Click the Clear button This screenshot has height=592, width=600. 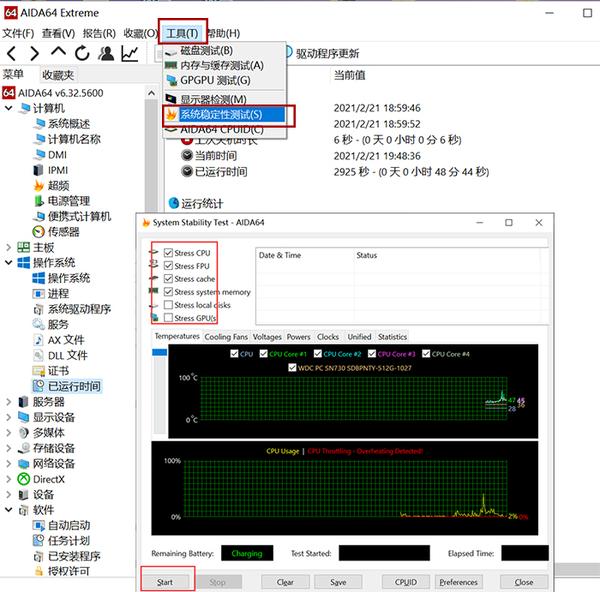[285, 582]
